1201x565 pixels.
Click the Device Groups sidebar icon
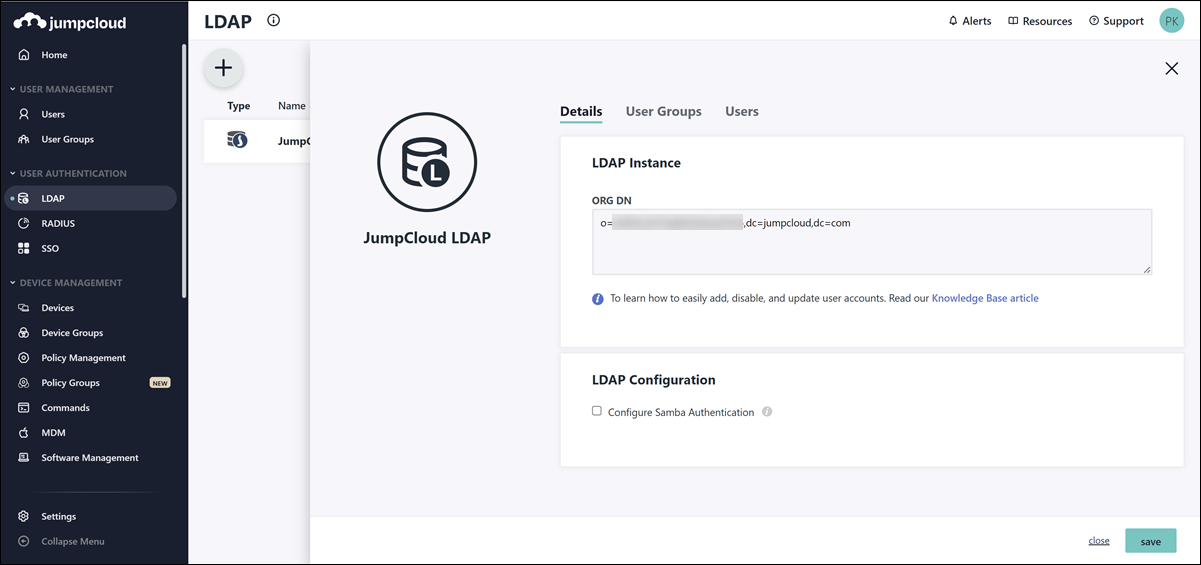click(x=24, y=333)
